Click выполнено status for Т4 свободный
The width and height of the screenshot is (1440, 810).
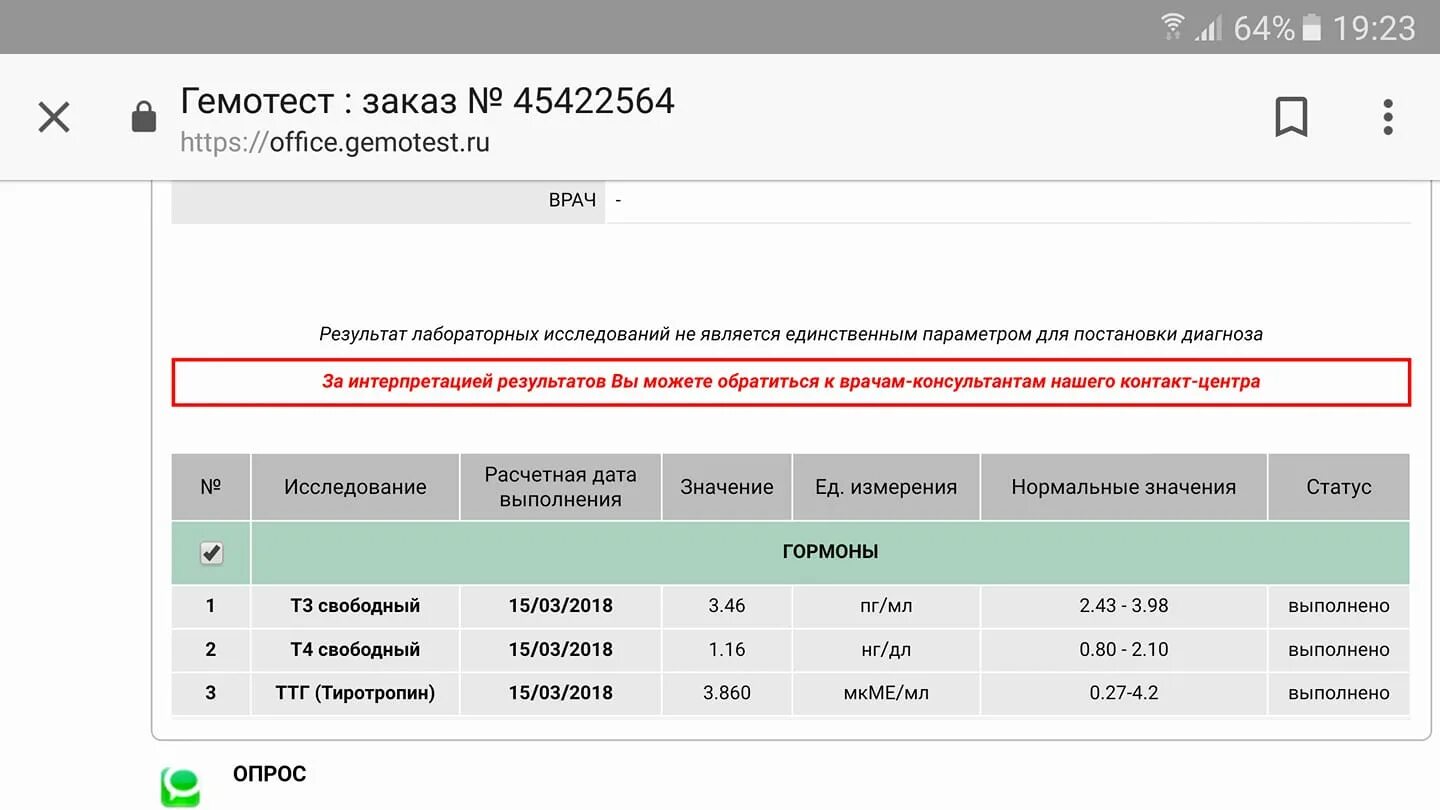pyautogui.click(x=1339, y=650)
